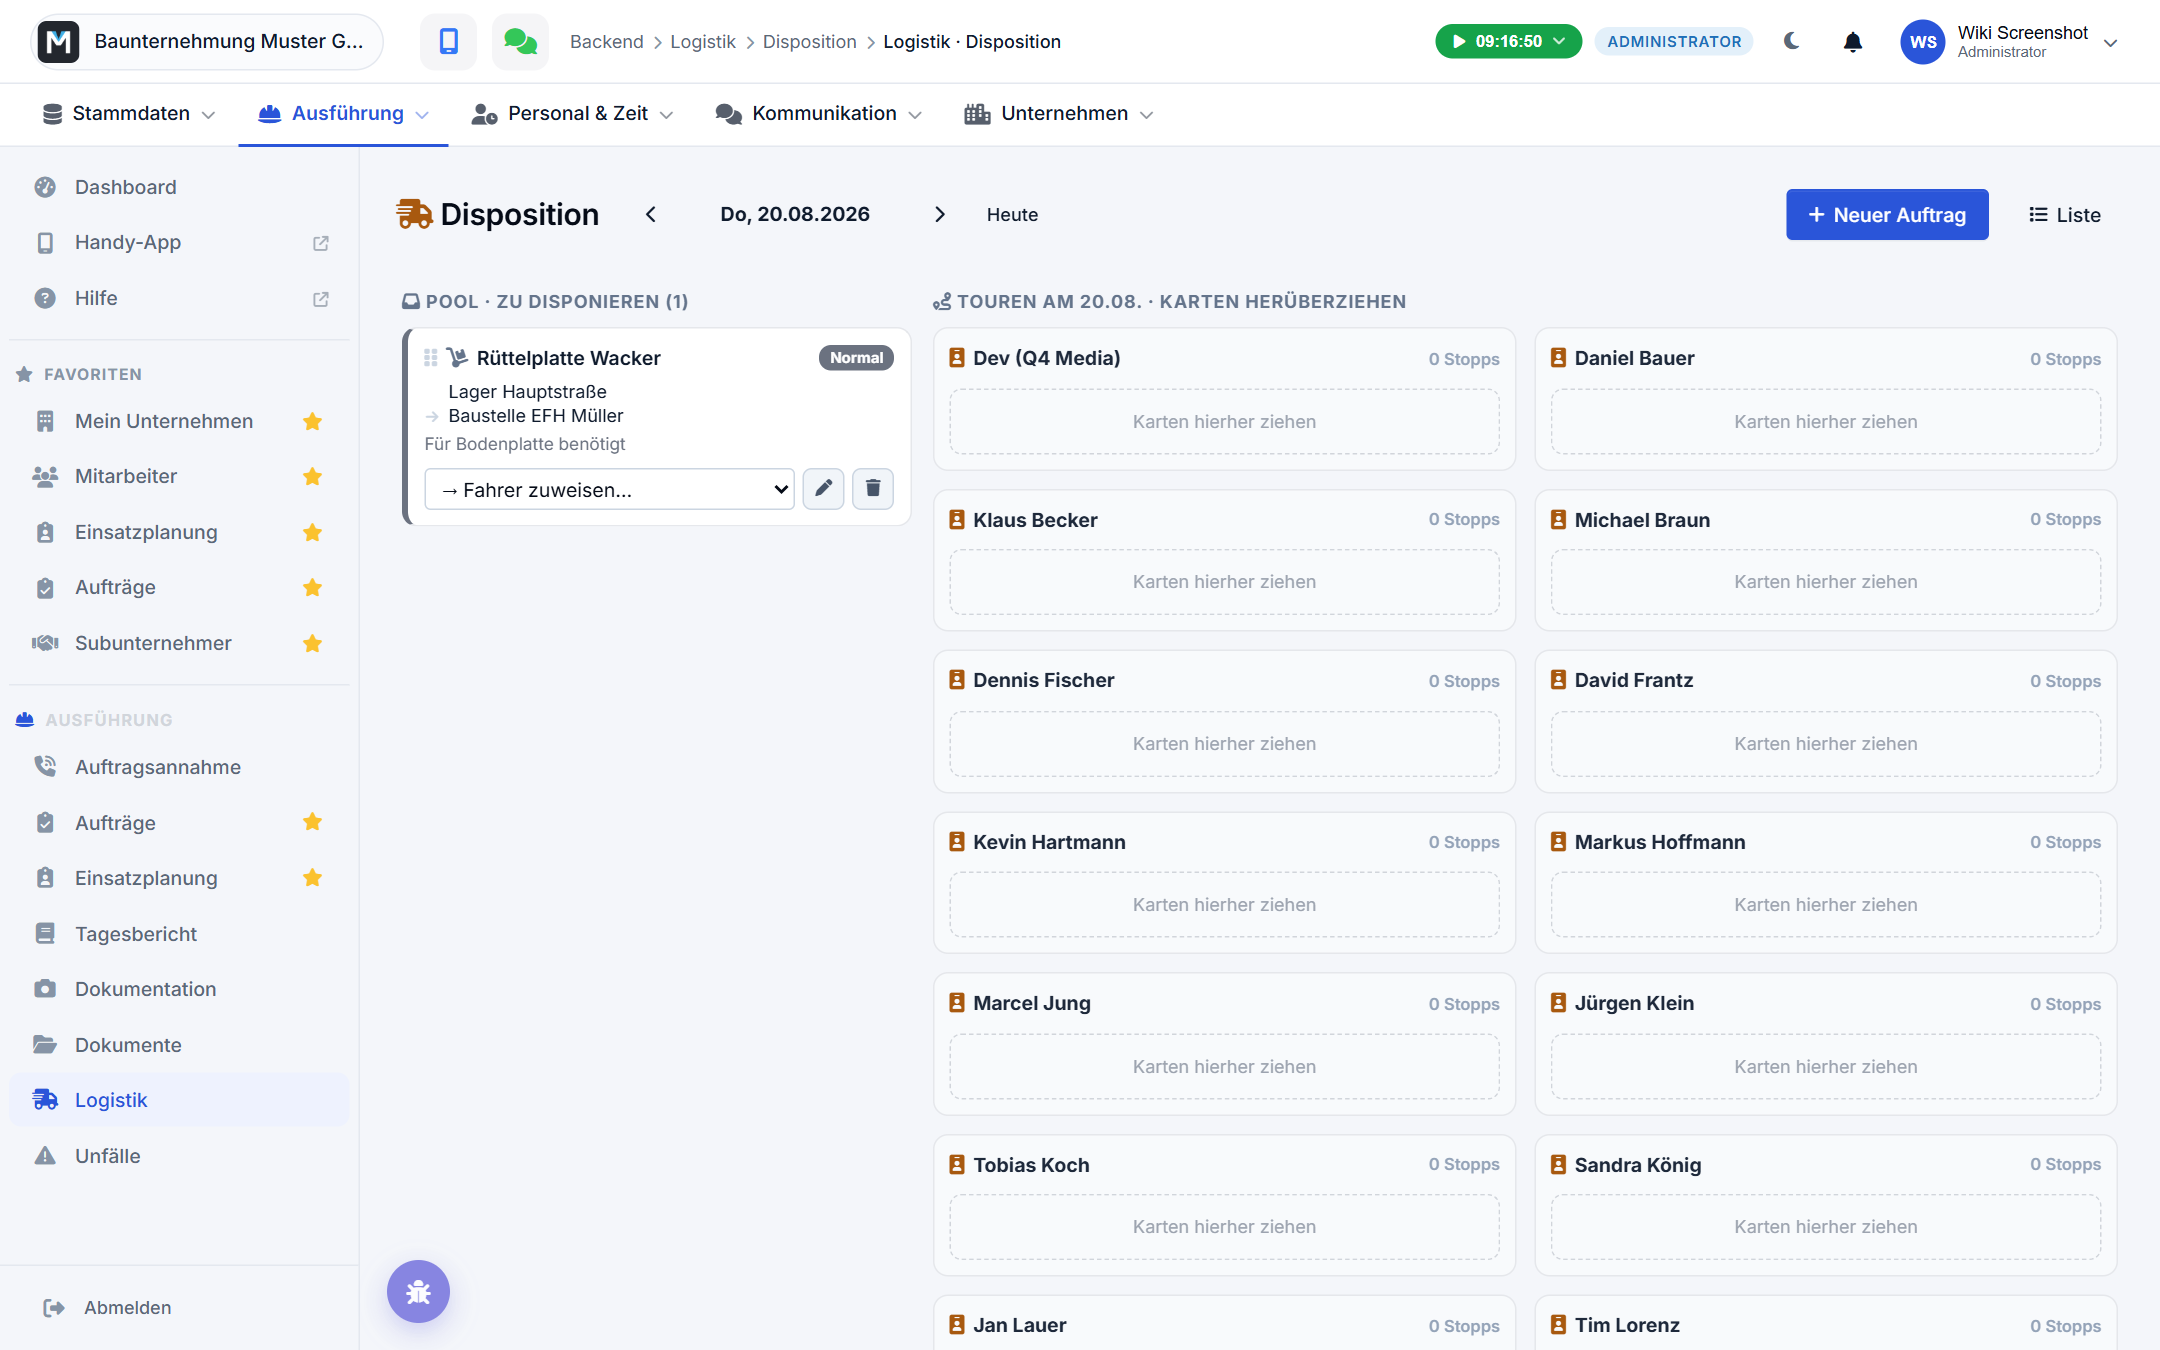Viewport: 2160px width, 1350px height.
Task: Open the 09:16:50 timer dropdown
Action: pos(1508,41)
